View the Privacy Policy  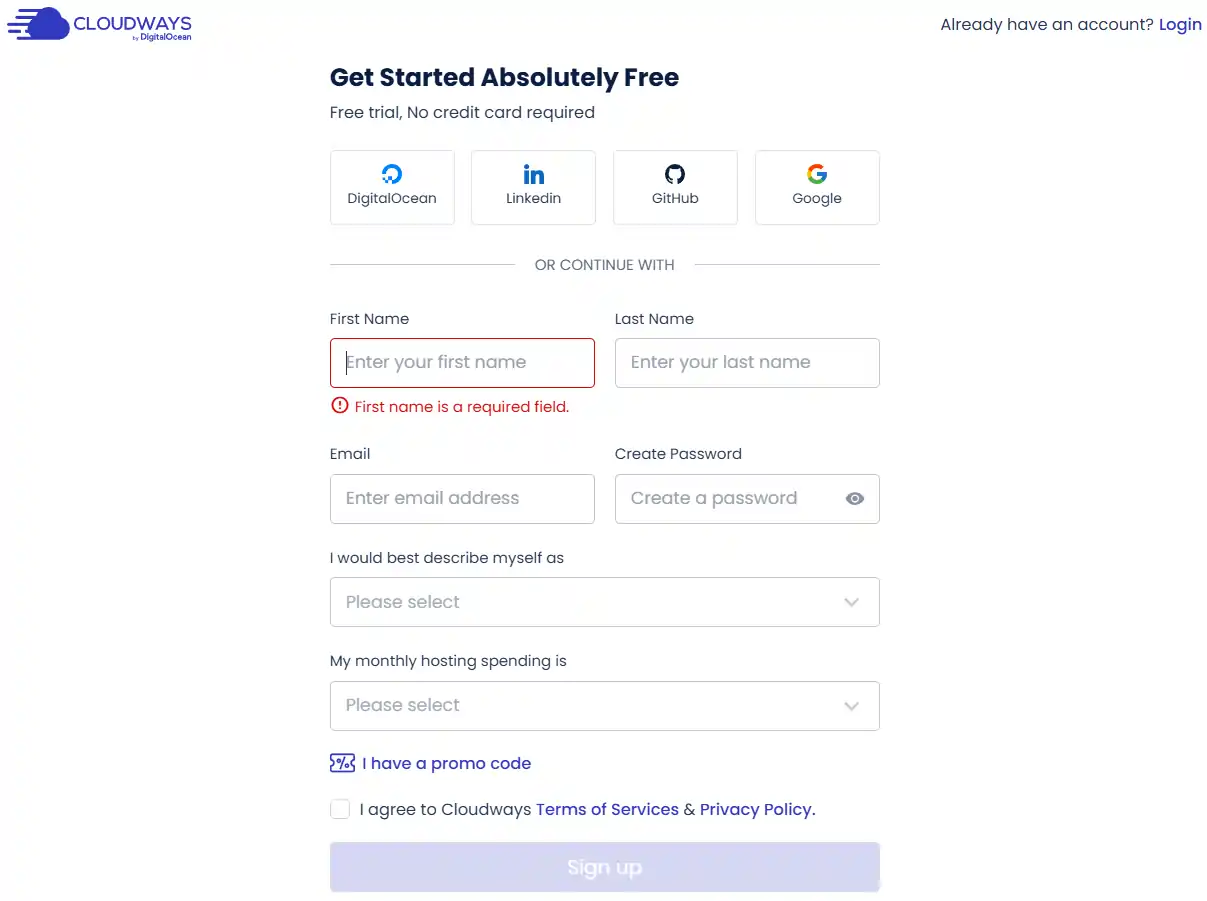click(755, 809)
